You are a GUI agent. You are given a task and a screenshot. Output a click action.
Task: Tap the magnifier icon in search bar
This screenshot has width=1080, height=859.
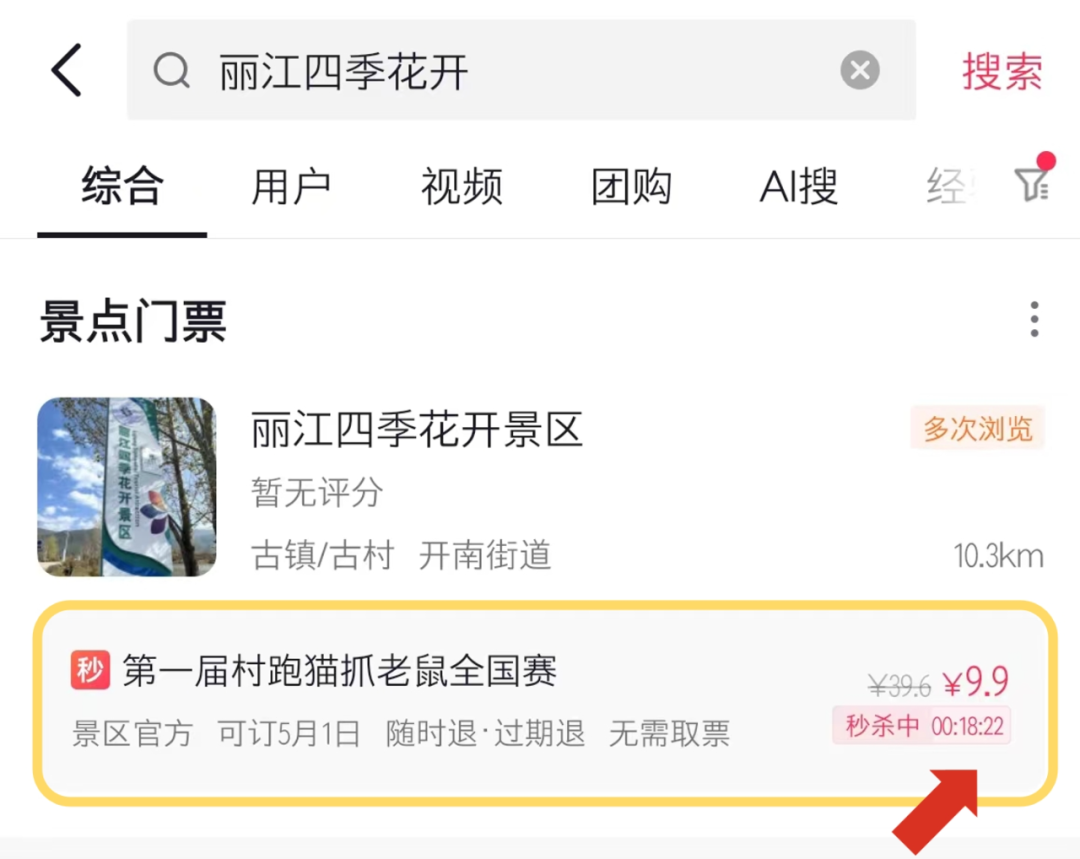(172, 70)
